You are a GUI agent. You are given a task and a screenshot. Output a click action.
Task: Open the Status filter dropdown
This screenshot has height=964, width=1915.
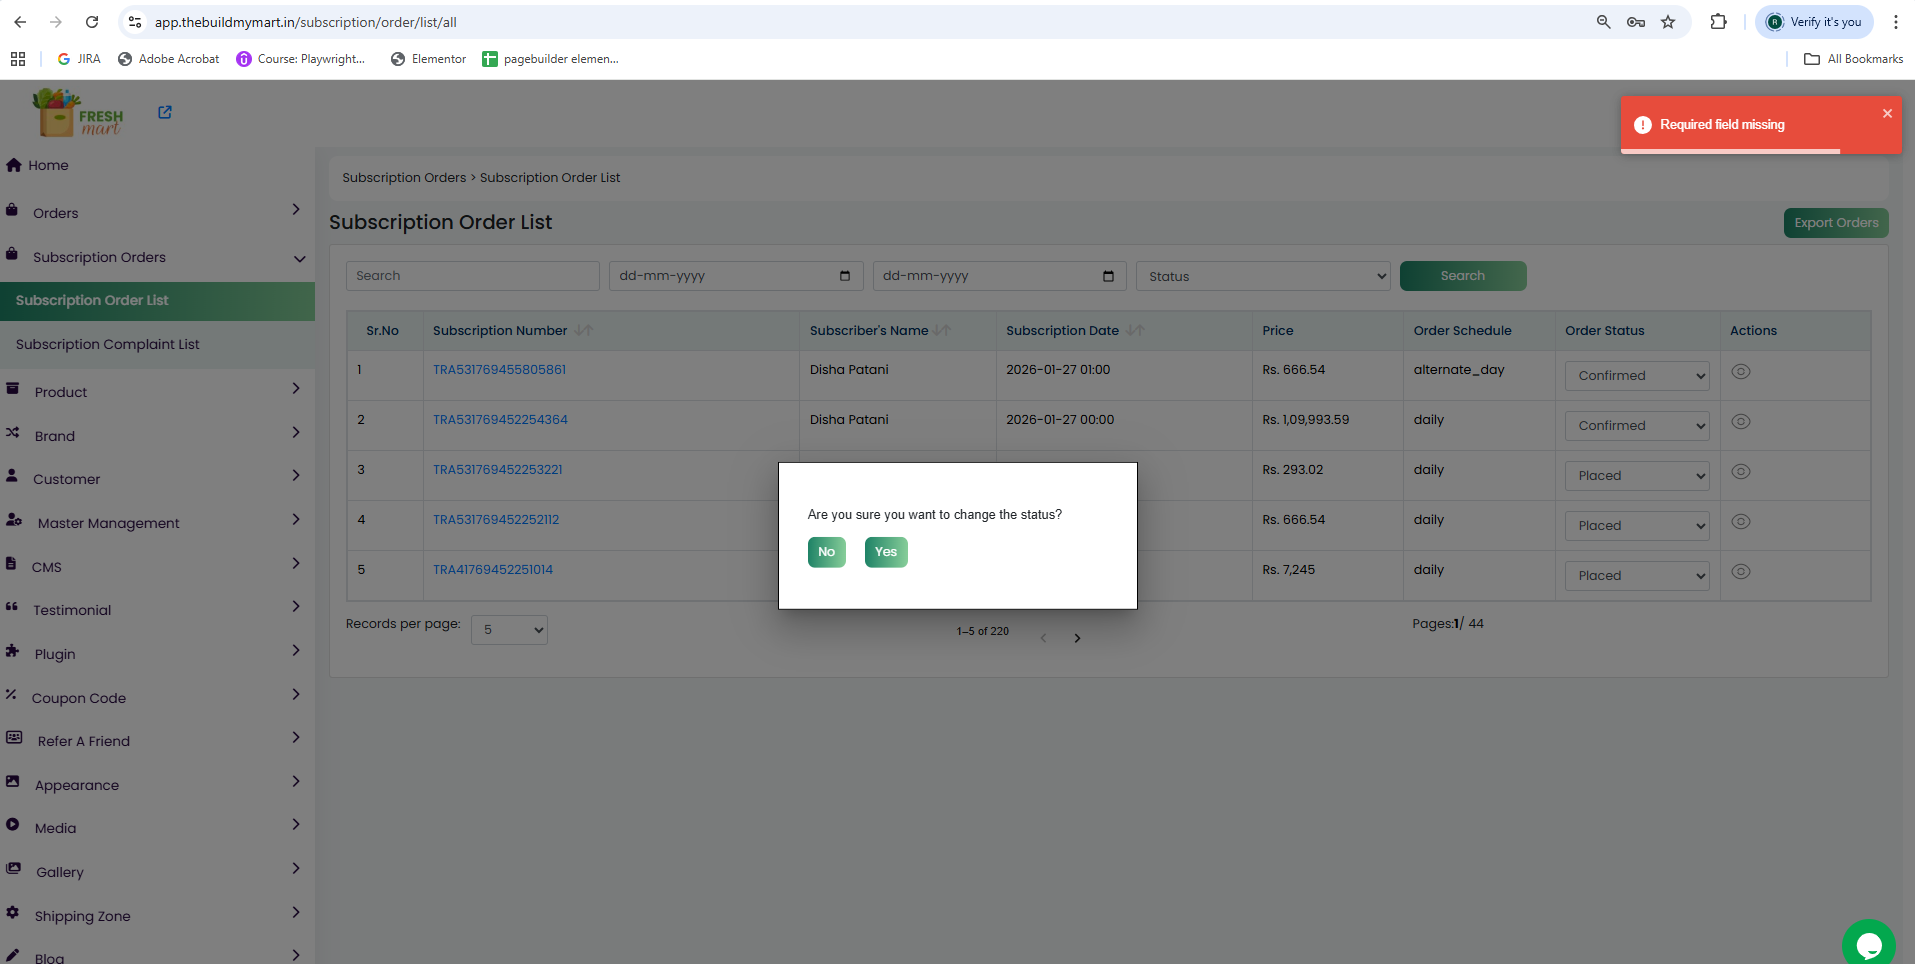1263,276
